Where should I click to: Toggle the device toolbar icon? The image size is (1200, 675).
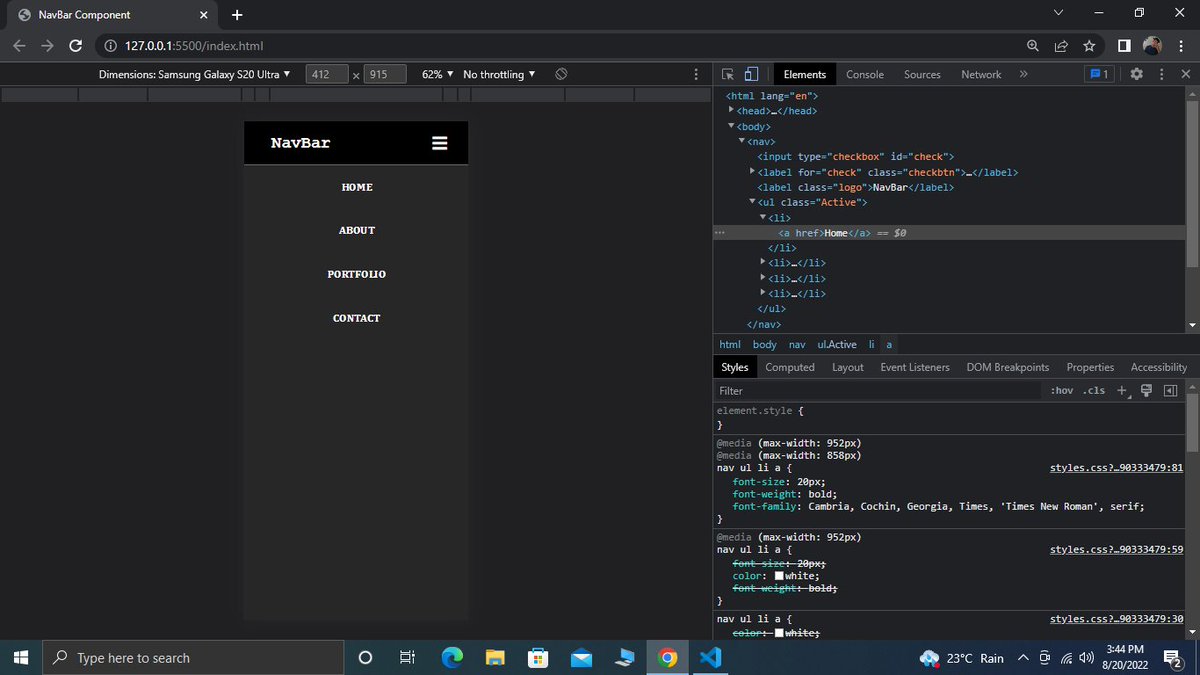click(x=751, y=74)
